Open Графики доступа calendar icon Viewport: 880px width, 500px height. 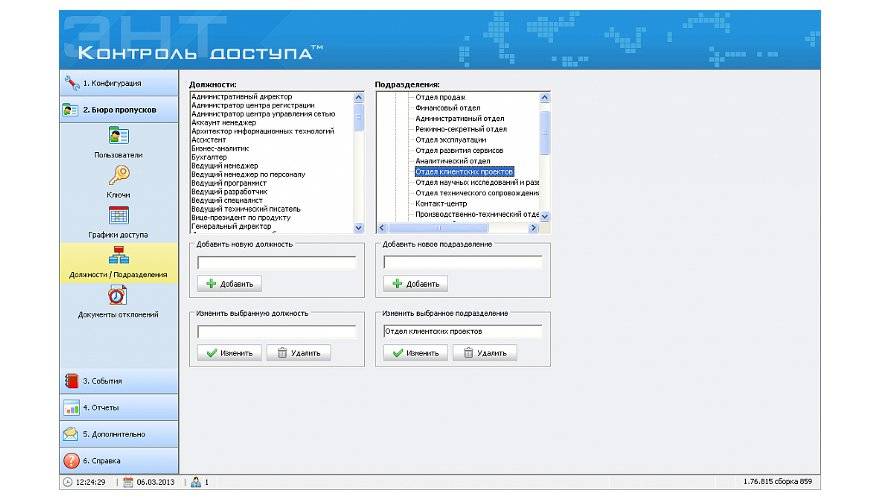click(x=118, y=215)
